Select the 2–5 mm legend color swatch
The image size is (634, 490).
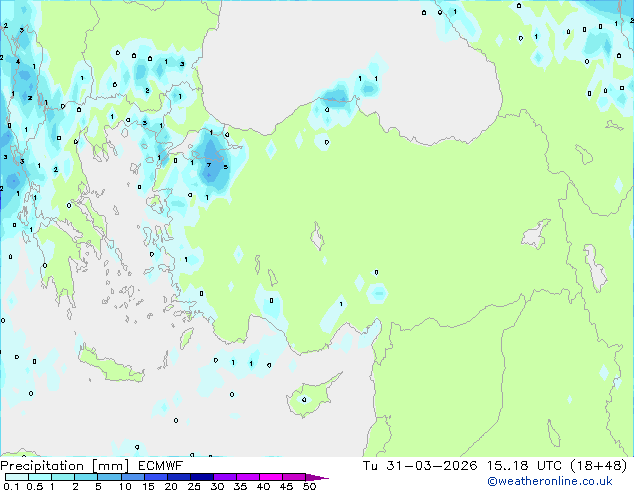[x=86, y=477]
